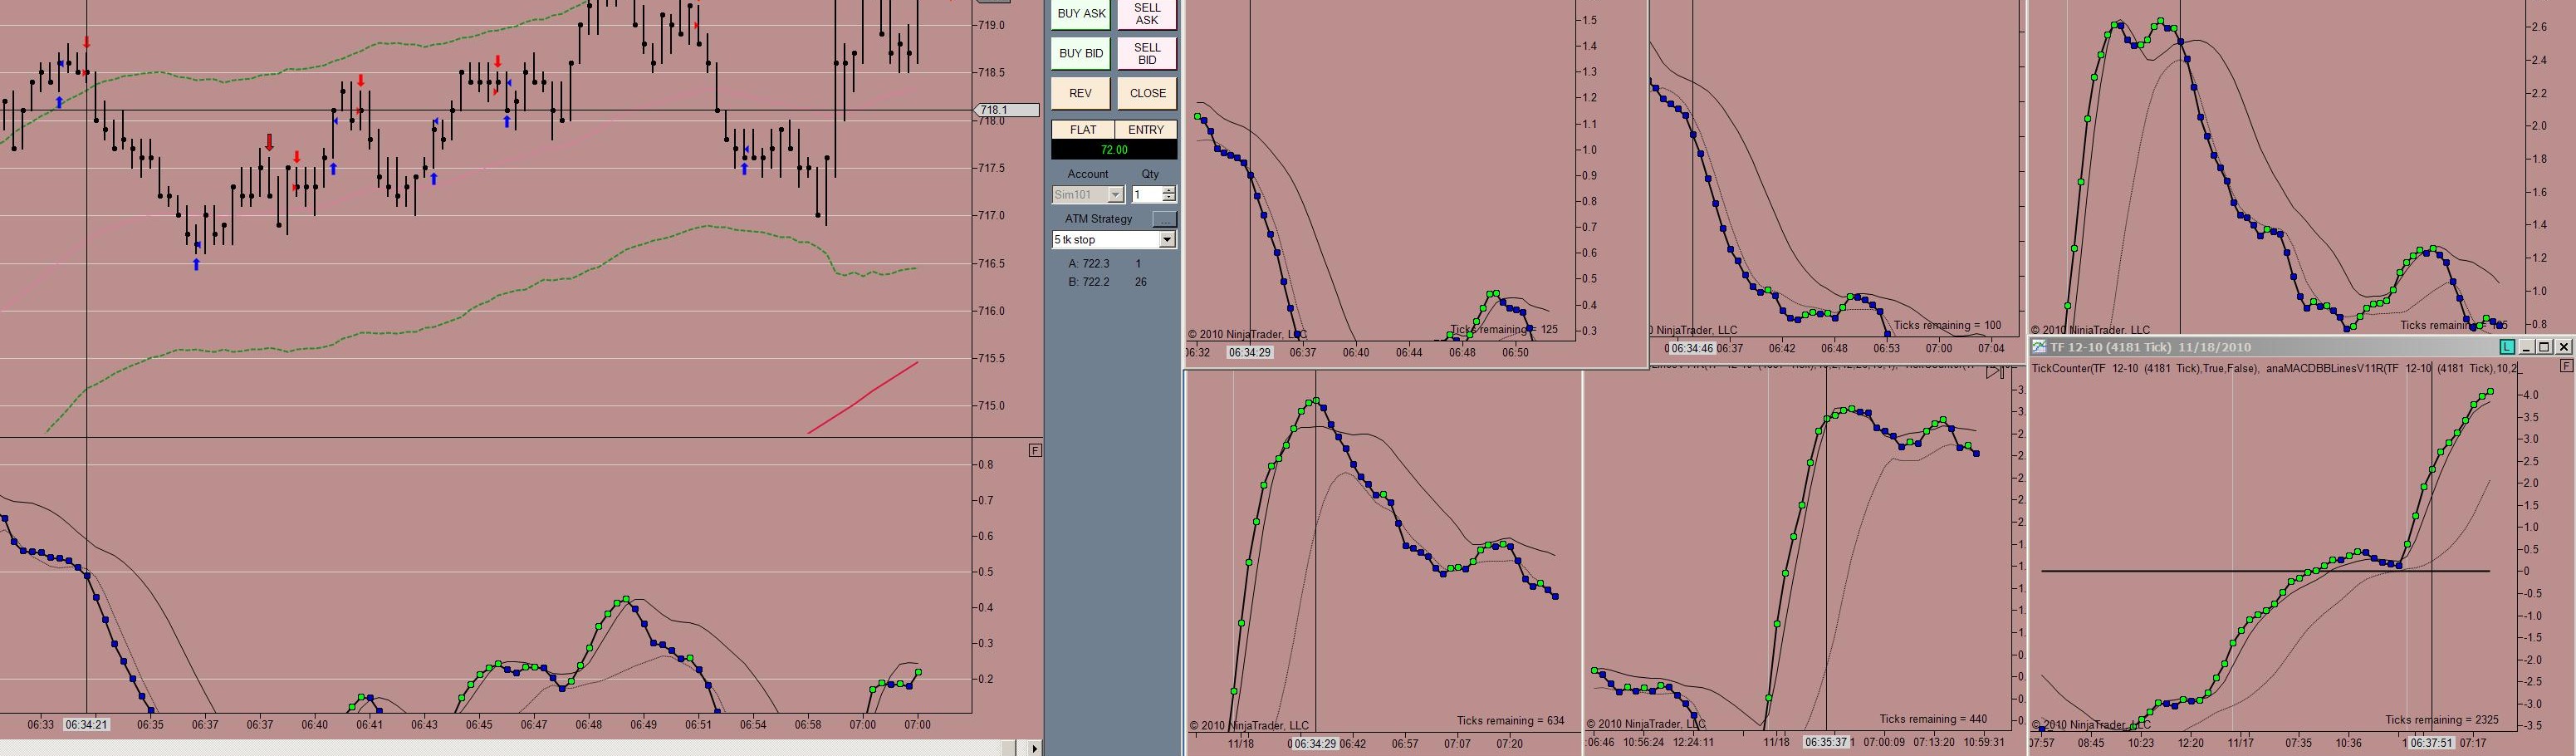Close the TF 12-10 (4181 Tick) window
This screenshot has height=756, width=2576.
(2564, 347)
